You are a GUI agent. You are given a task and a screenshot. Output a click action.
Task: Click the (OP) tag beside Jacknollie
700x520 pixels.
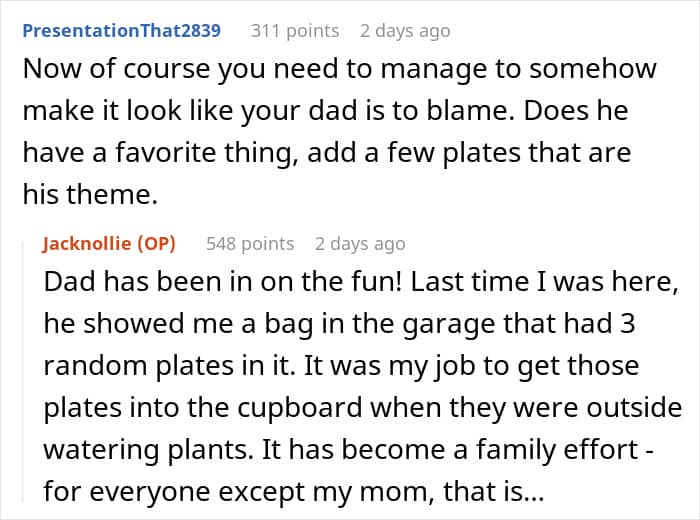click(x=156, y=244)
